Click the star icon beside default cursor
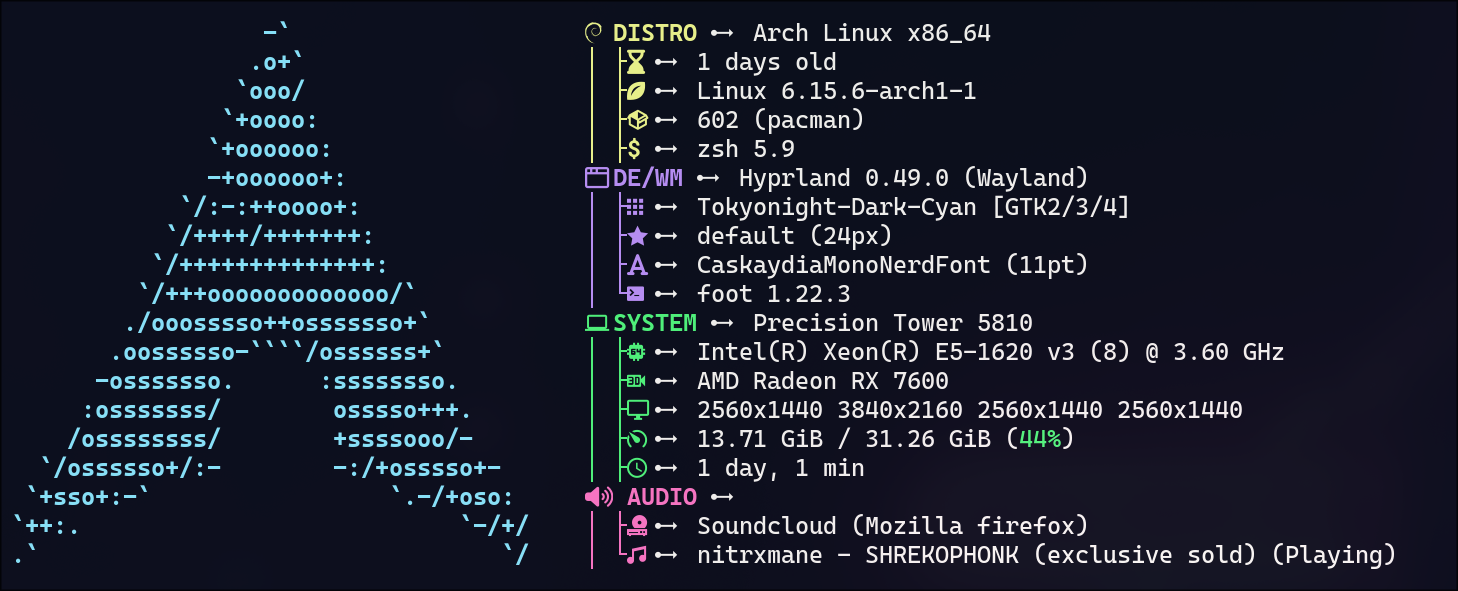Viewport: 1458px width, 591px height. (x=636, y=237)
